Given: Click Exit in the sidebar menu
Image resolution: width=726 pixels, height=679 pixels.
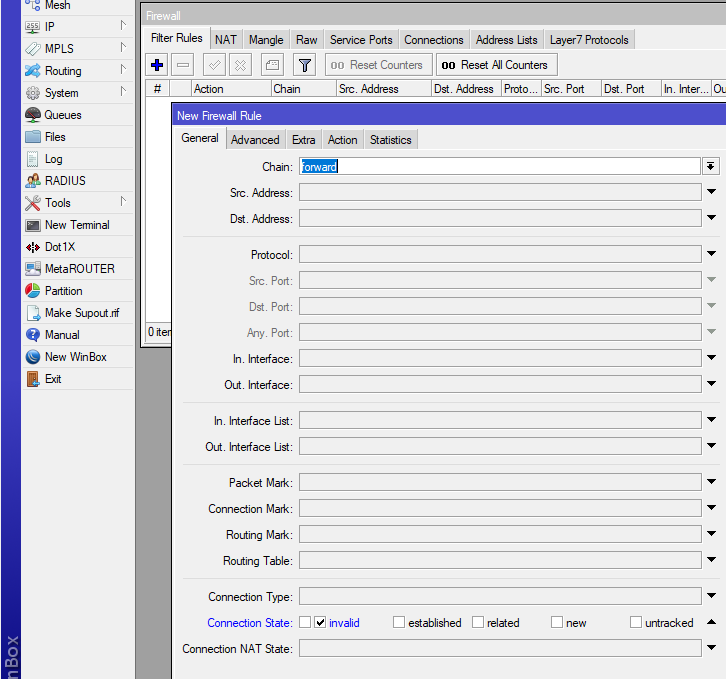Looking at the screenshot, I should click(53, 379).
